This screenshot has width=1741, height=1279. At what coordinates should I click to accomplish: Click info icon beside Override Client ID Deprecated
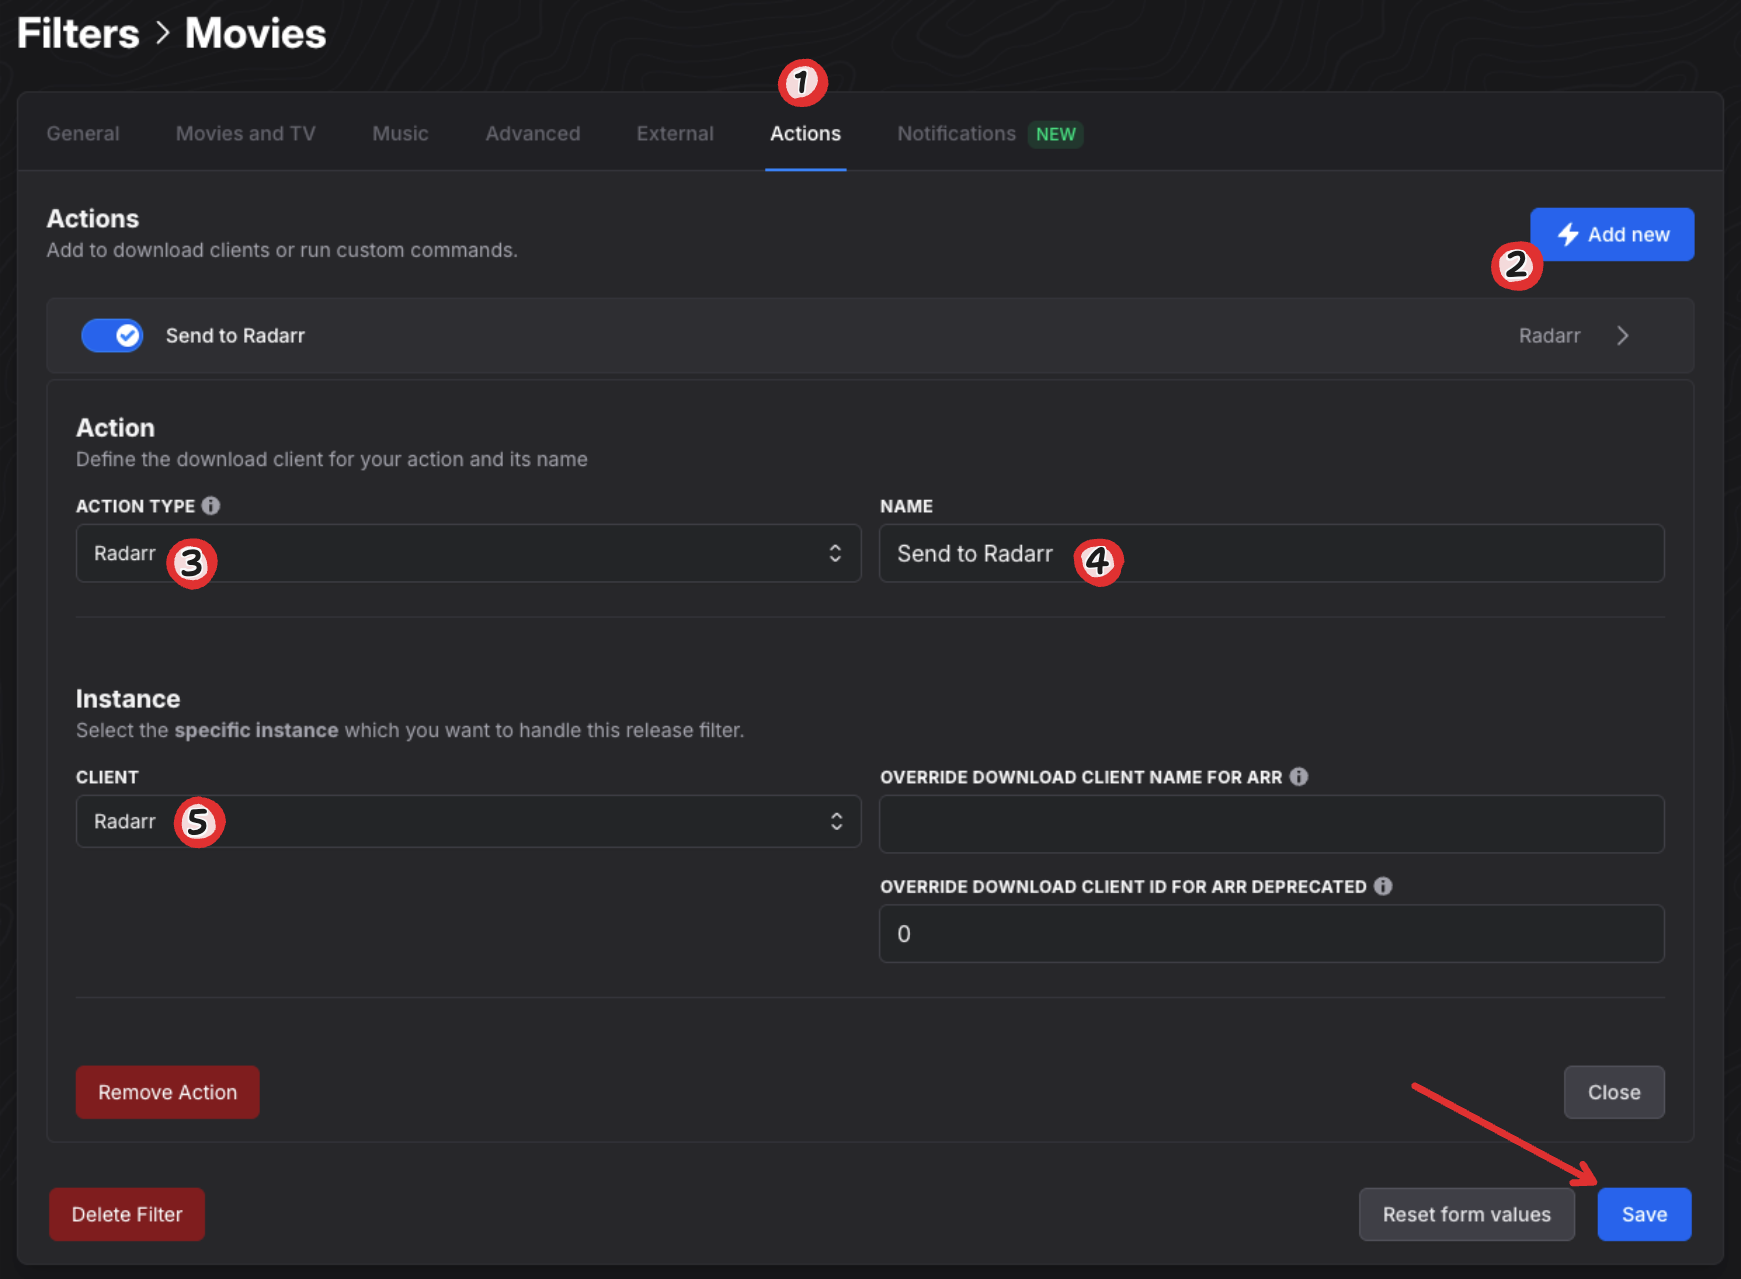tap(1383, 886)
